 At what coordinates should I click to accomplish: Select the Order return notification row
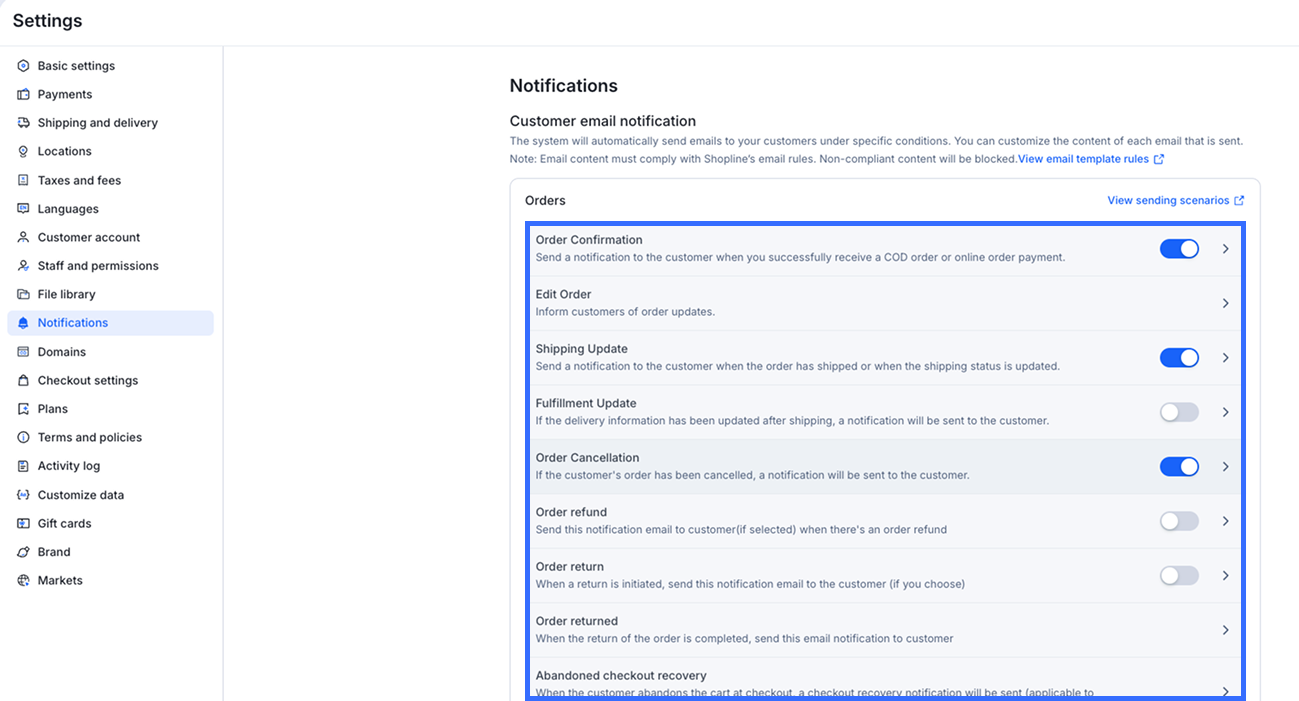(750, 575)
